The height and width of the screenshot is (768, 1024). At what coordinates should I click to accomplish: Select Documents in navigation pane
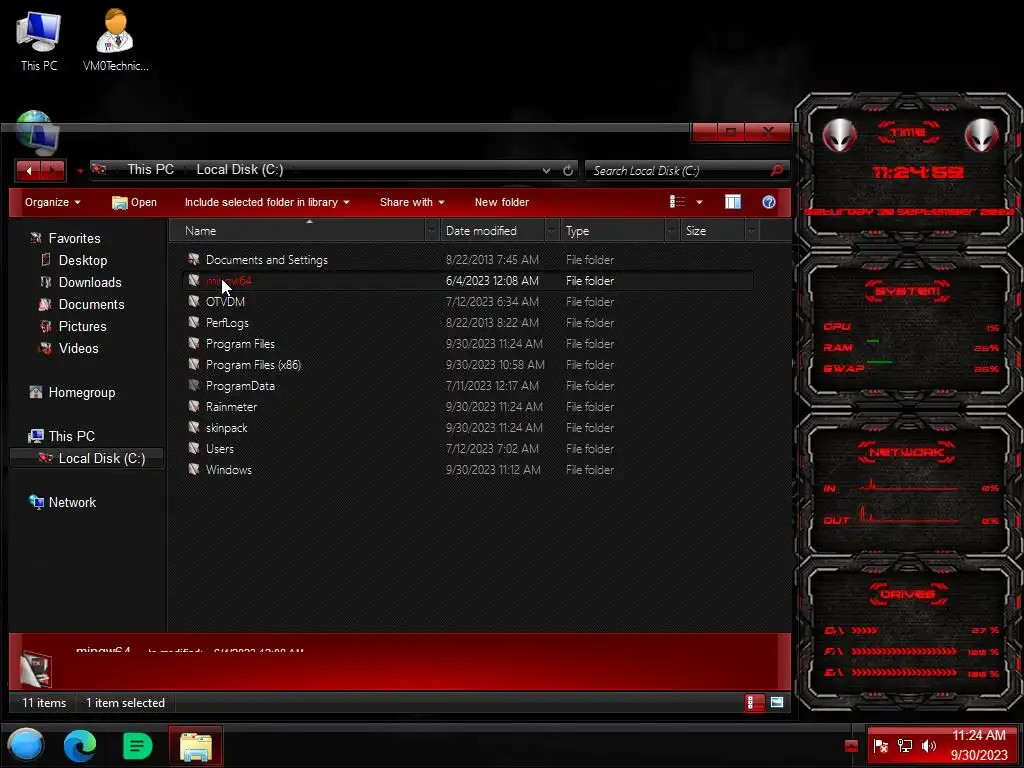pos(91,304)
